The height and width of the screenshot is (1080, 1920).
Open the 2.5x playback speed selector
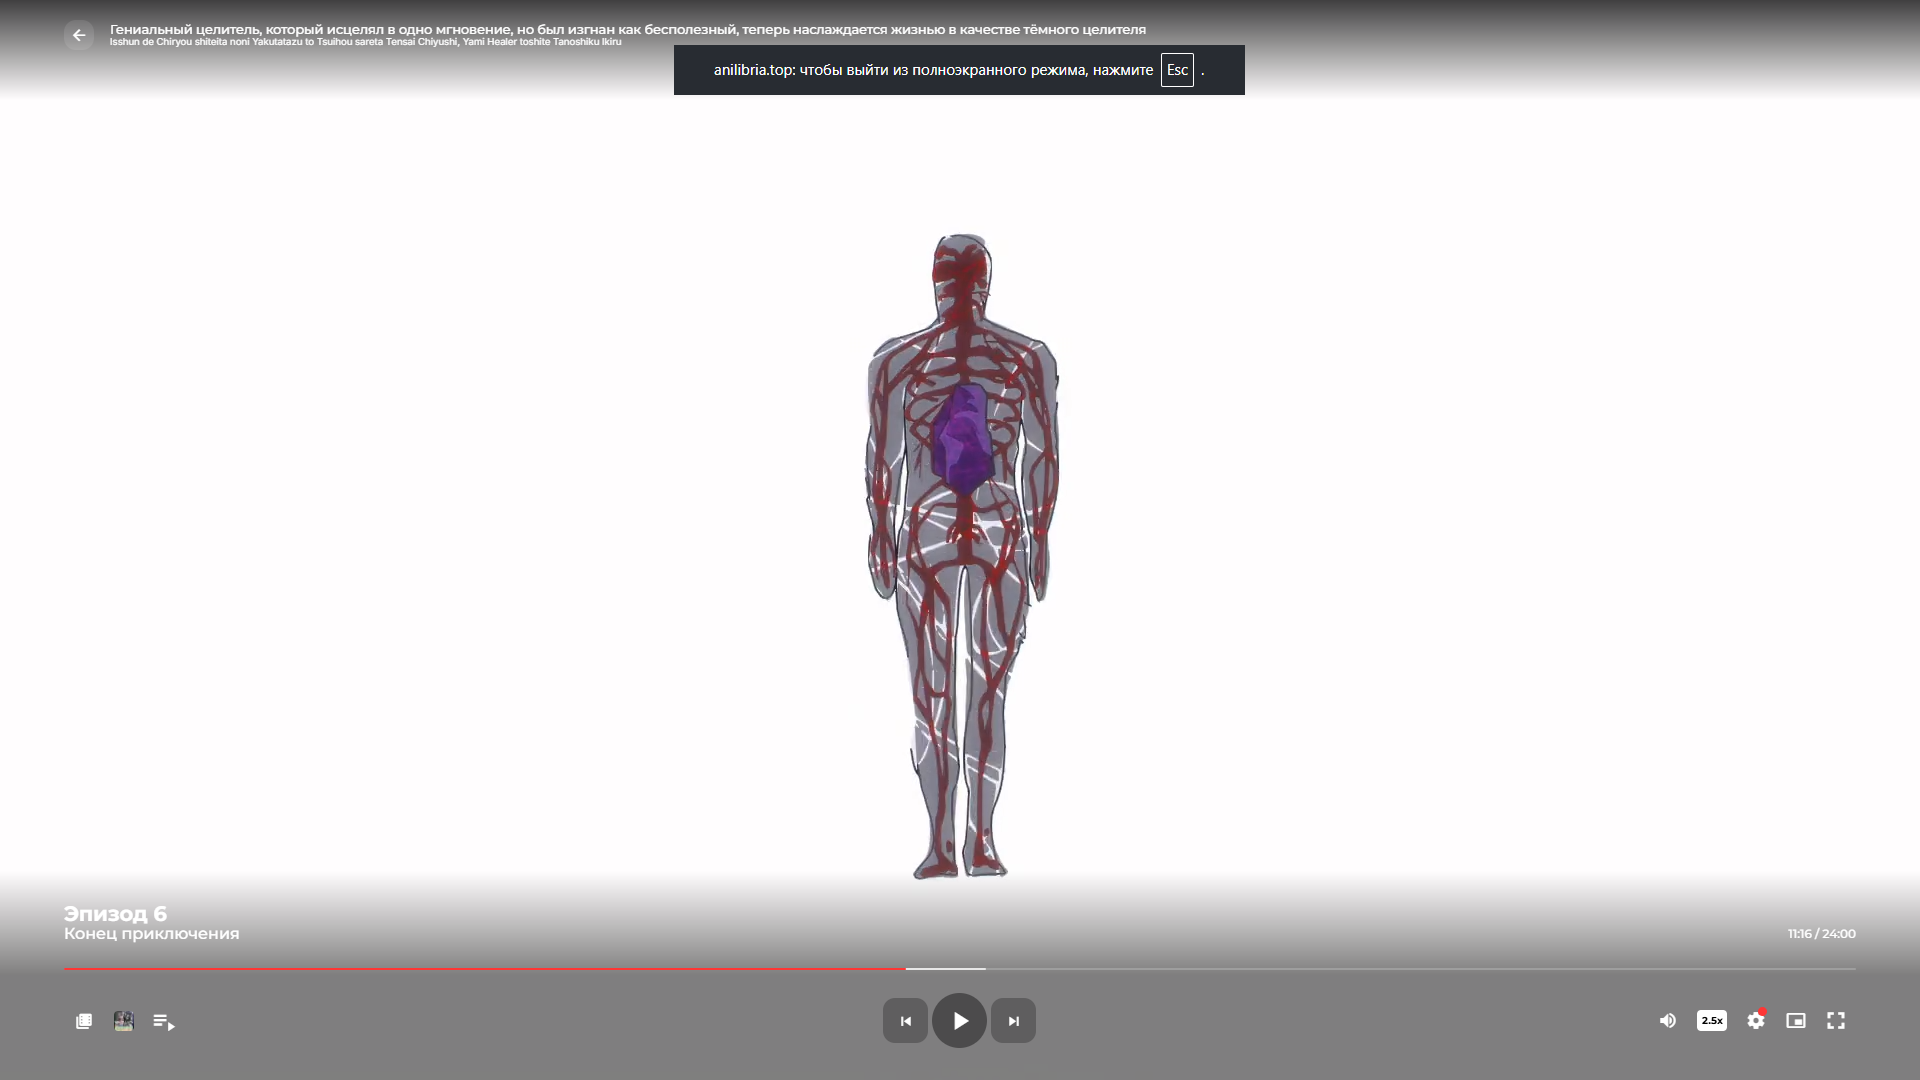1711,1021
